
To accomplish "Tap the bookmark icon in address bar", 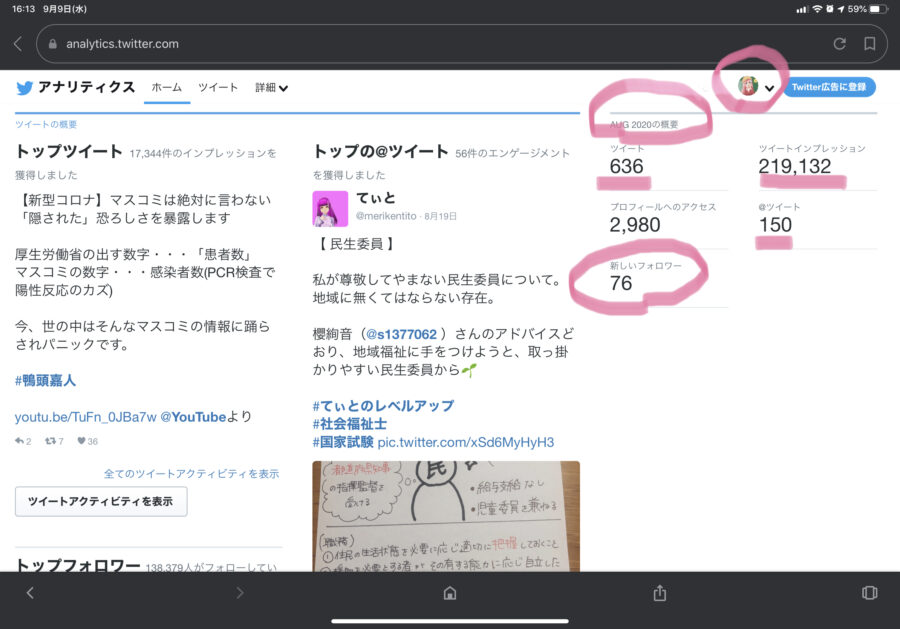I will pyautogui.click(x=870, y=44).
